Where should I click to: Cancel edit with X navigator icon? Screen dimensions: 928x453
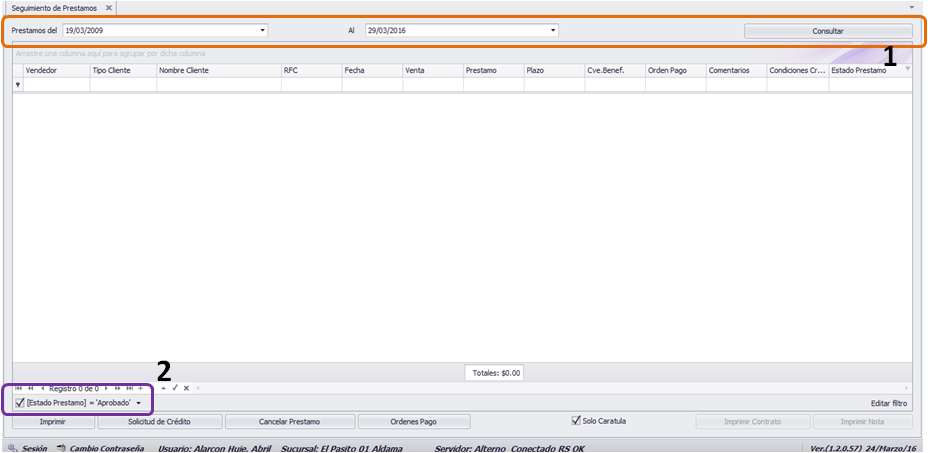pyautogui.click(x=186, y=388)
